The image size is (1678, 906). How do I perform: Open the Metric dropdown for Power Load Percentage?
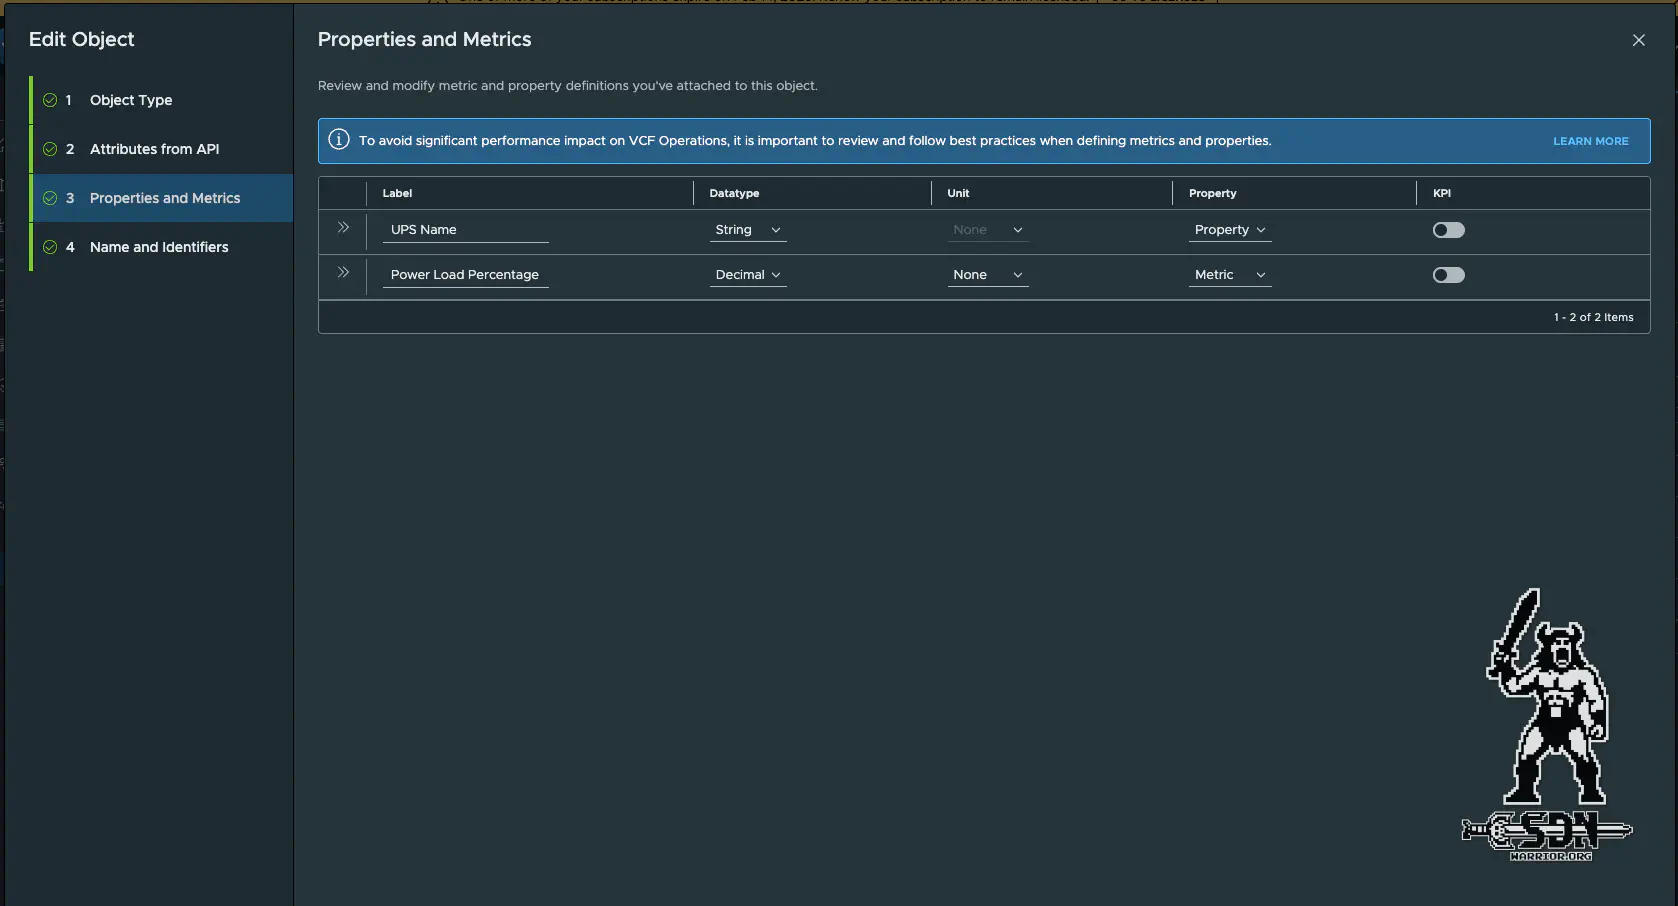(1228, 274)
